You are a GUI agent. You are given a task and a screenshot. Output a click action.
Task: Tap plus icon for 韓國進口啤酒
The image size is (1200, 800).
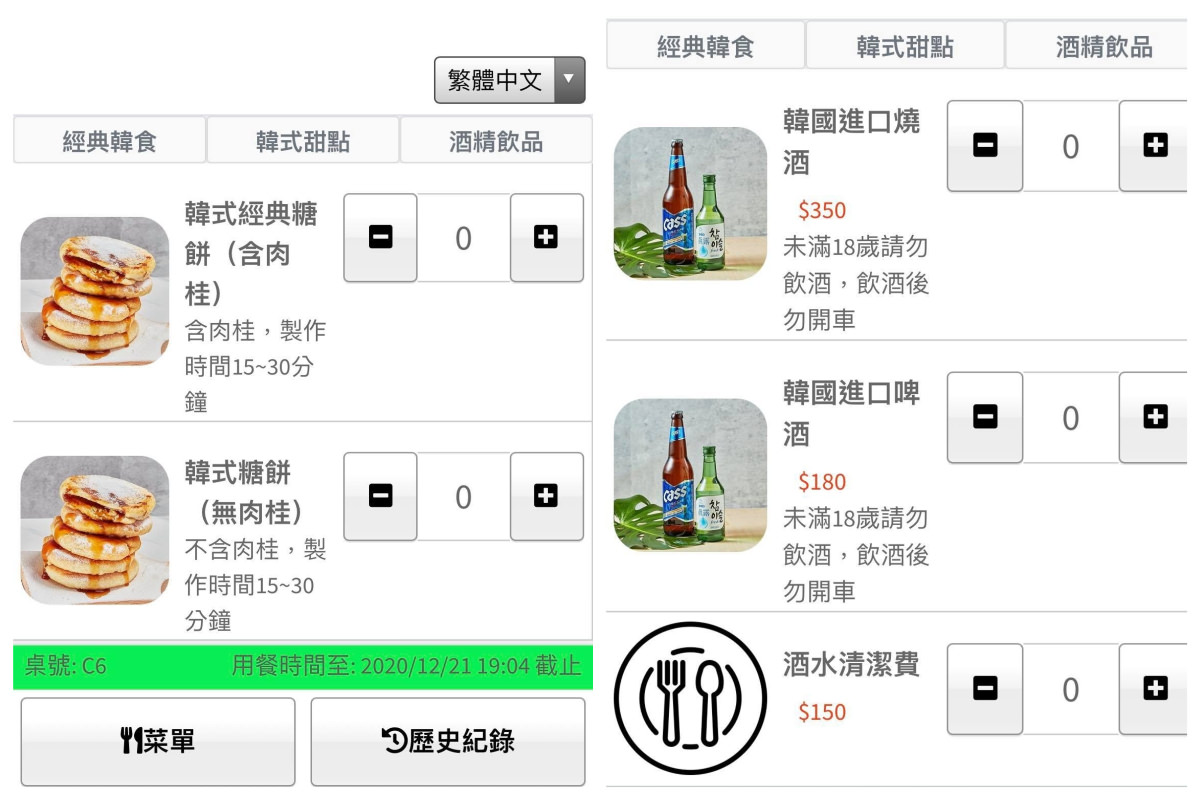point(1155,417)
